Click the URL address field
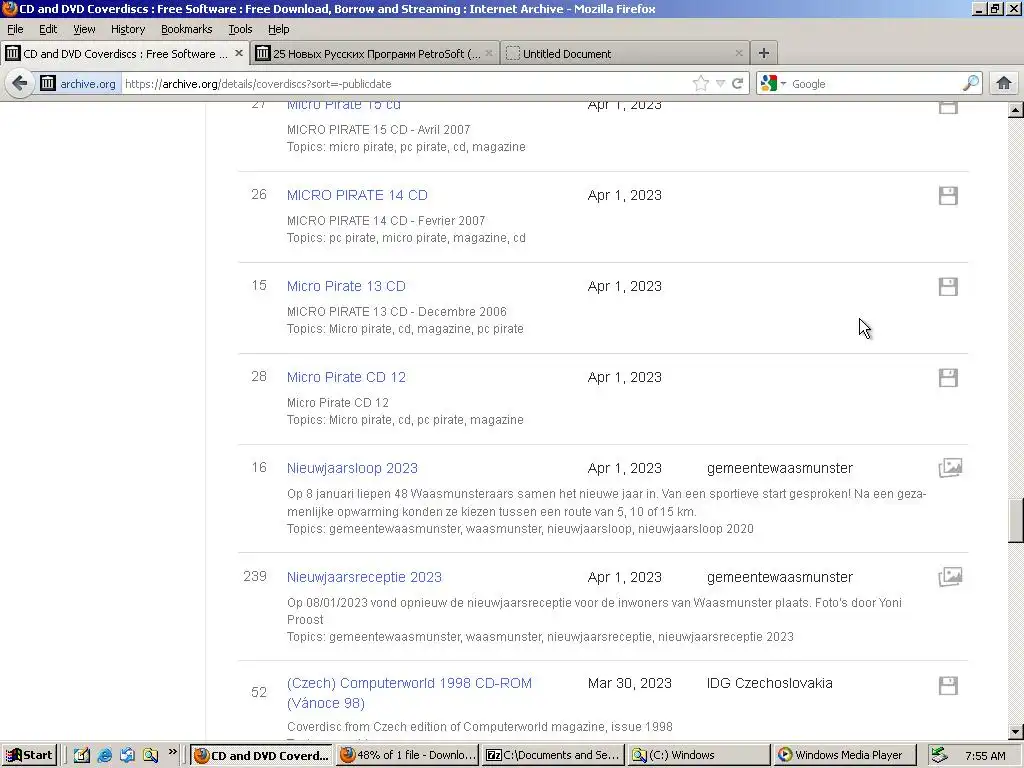Screen dimensions: 1024x768 point(405,84)
